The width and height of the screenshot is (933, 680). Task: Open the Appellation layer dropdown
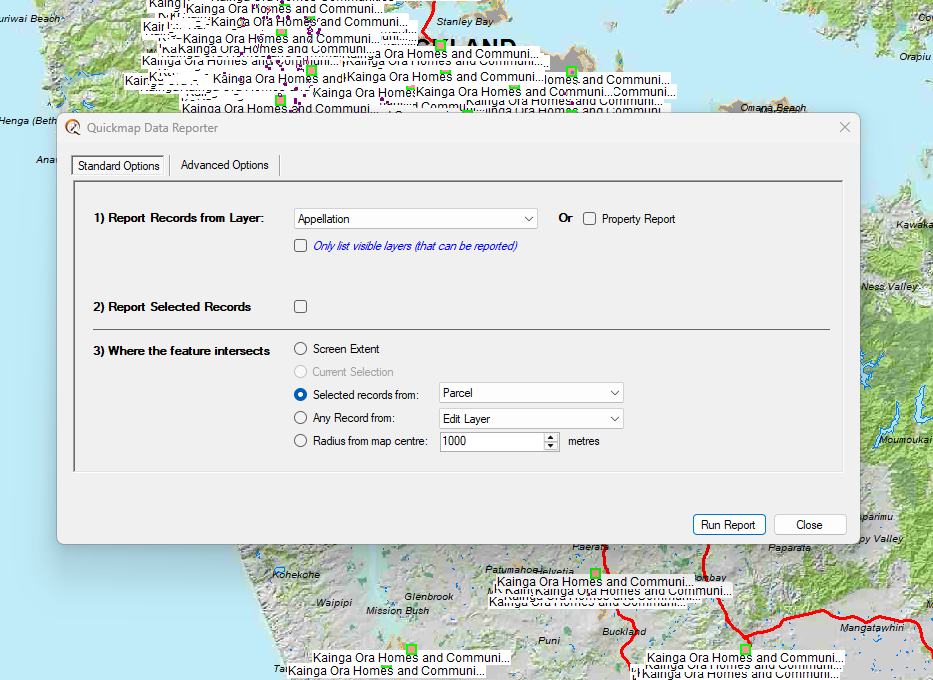point(416,219)
